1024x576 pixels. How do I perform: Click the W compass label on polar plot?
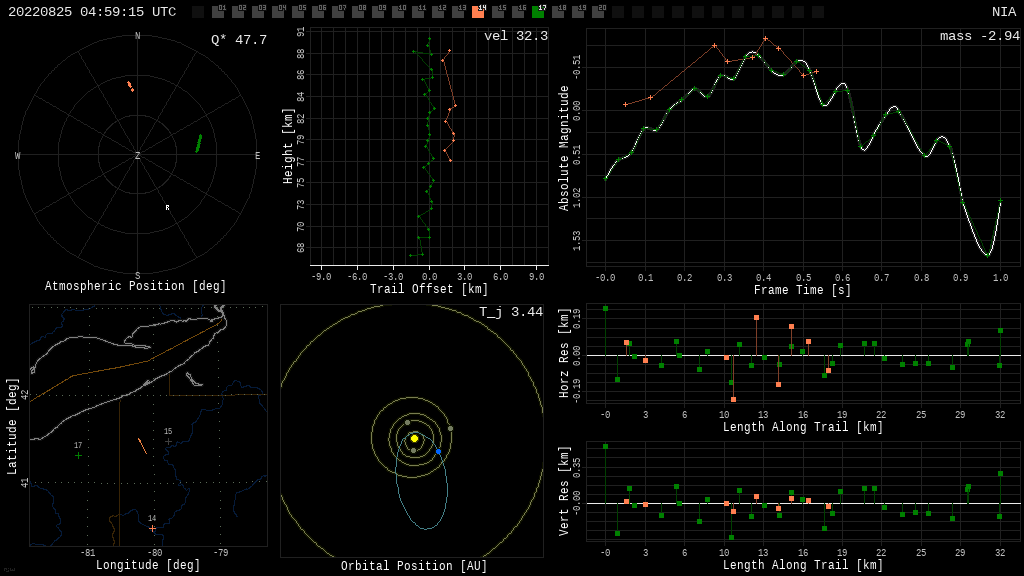coord(18,155)
